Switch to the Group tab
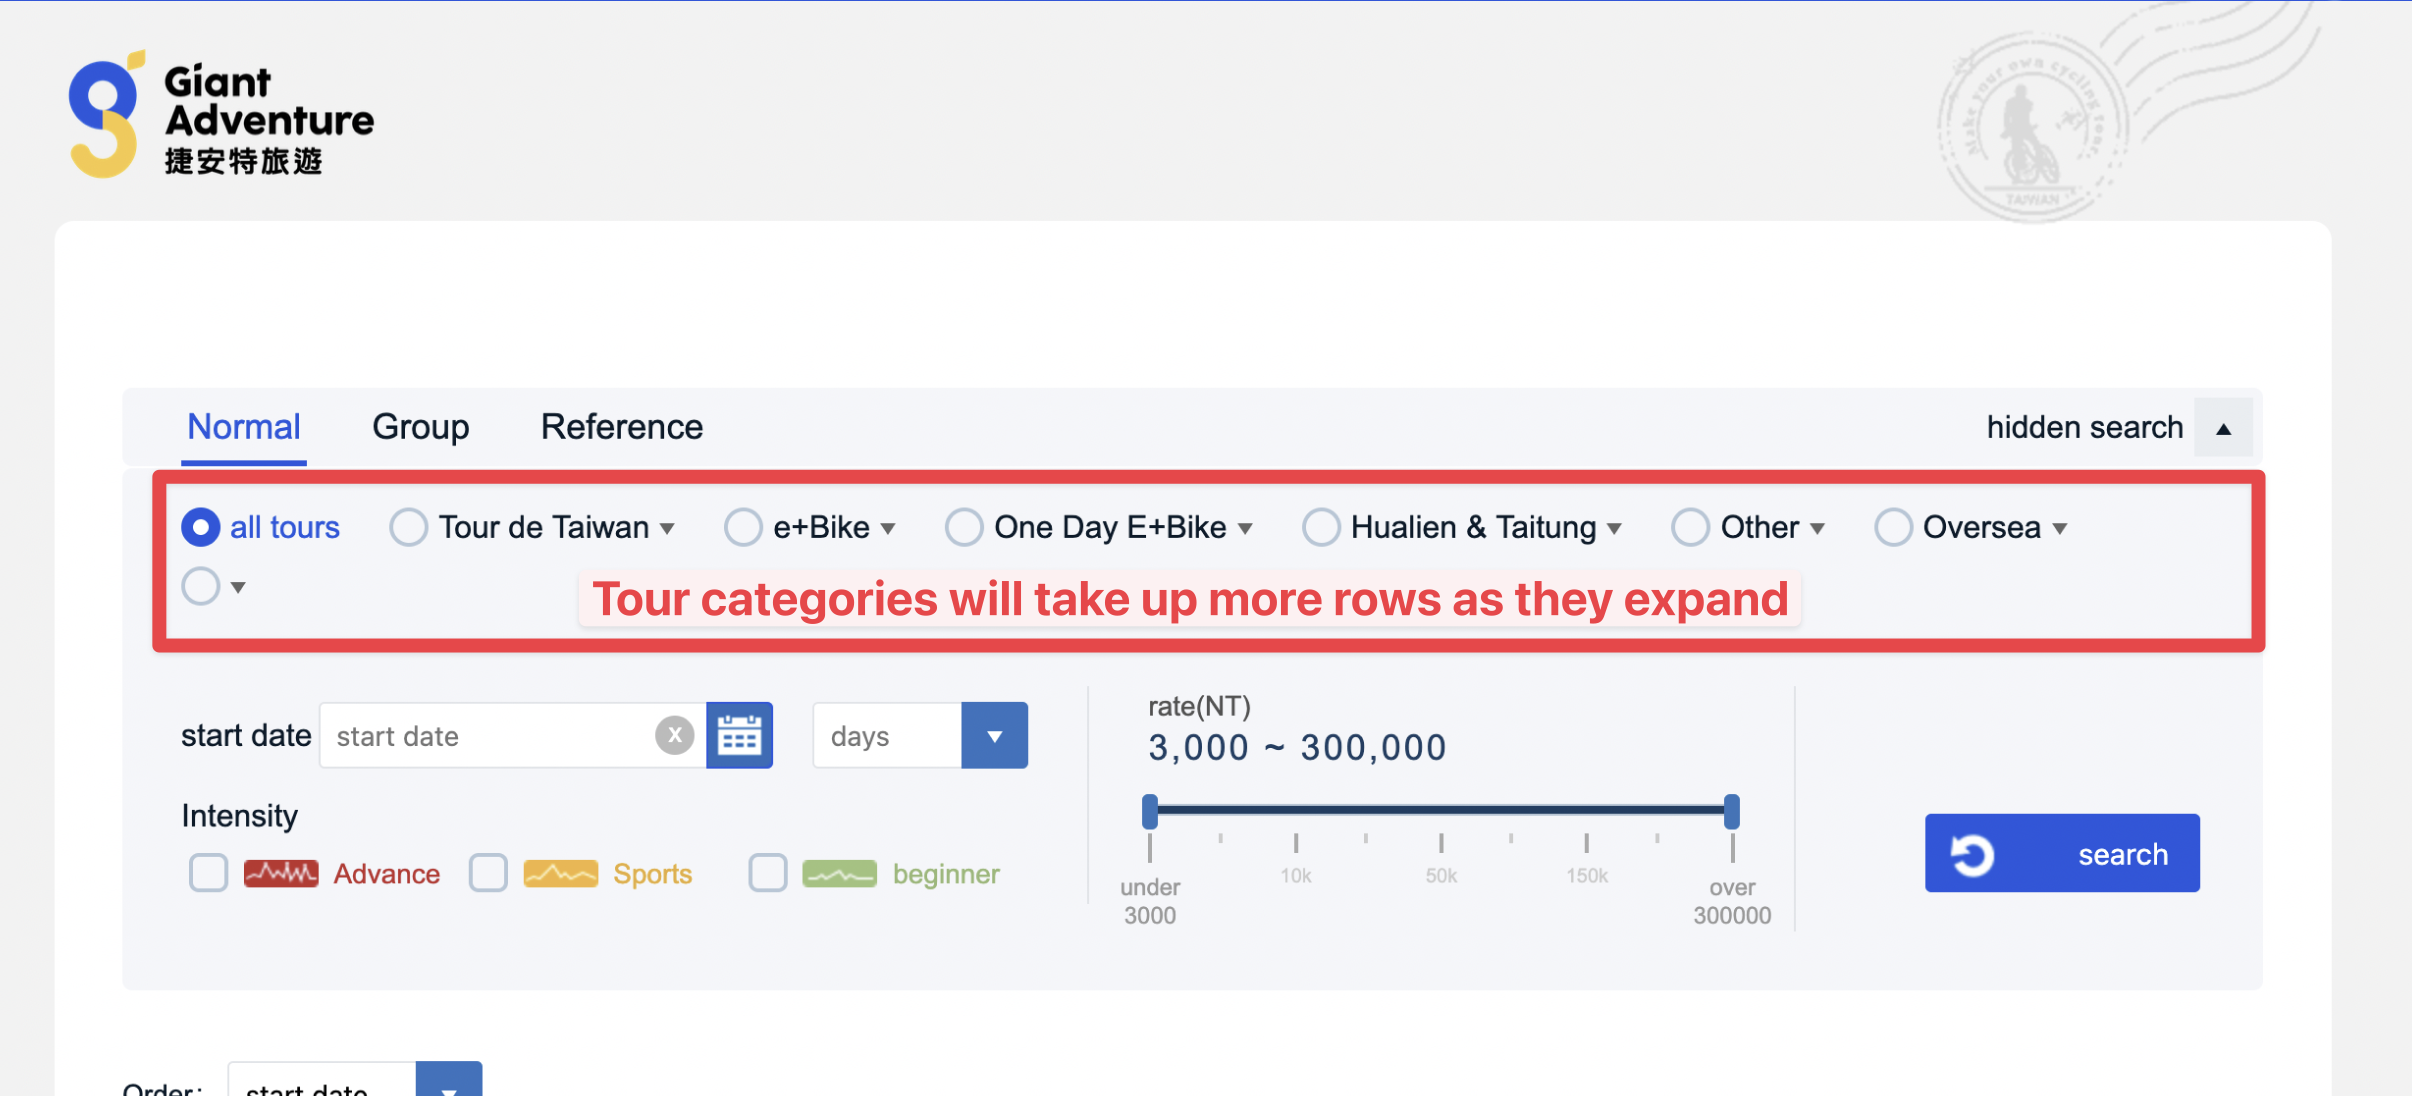The image size is (2412, 1096). tap(420, 427)
